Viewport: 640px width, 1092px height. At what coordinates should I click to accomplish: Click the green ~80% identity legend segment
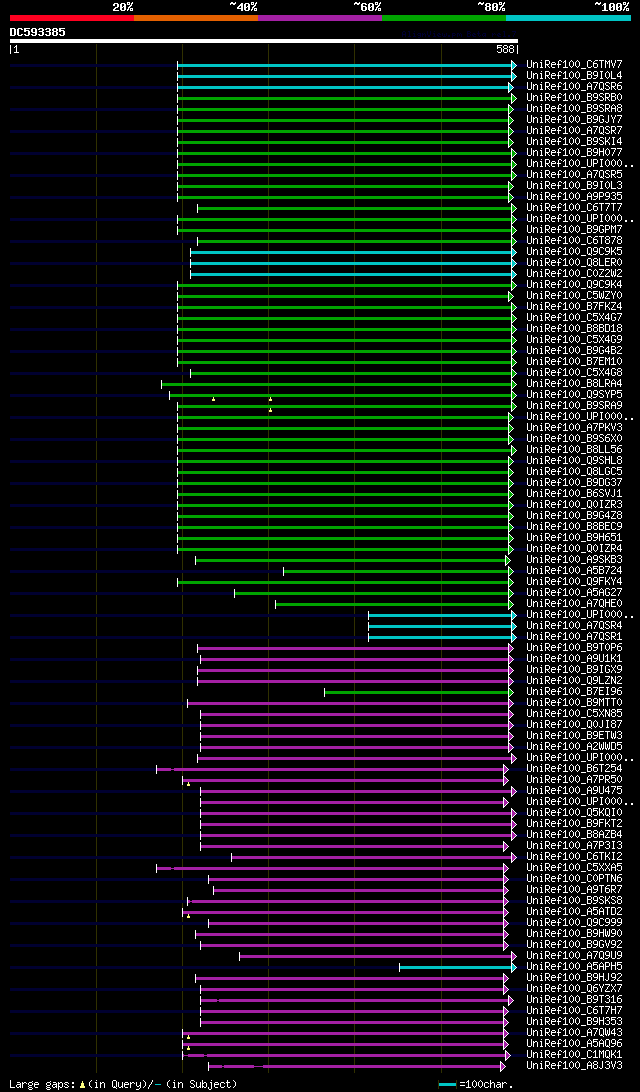tap(444, 17)
